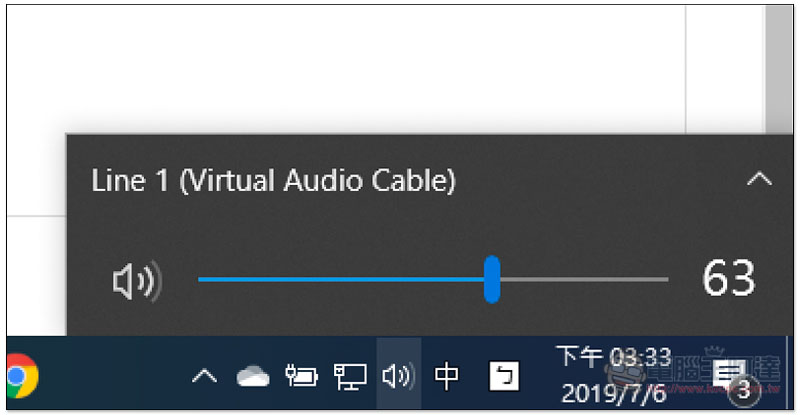800x415 pixels.
Task: Open the OneDrive cloud tray icon
Action: [x=253, y=377]
